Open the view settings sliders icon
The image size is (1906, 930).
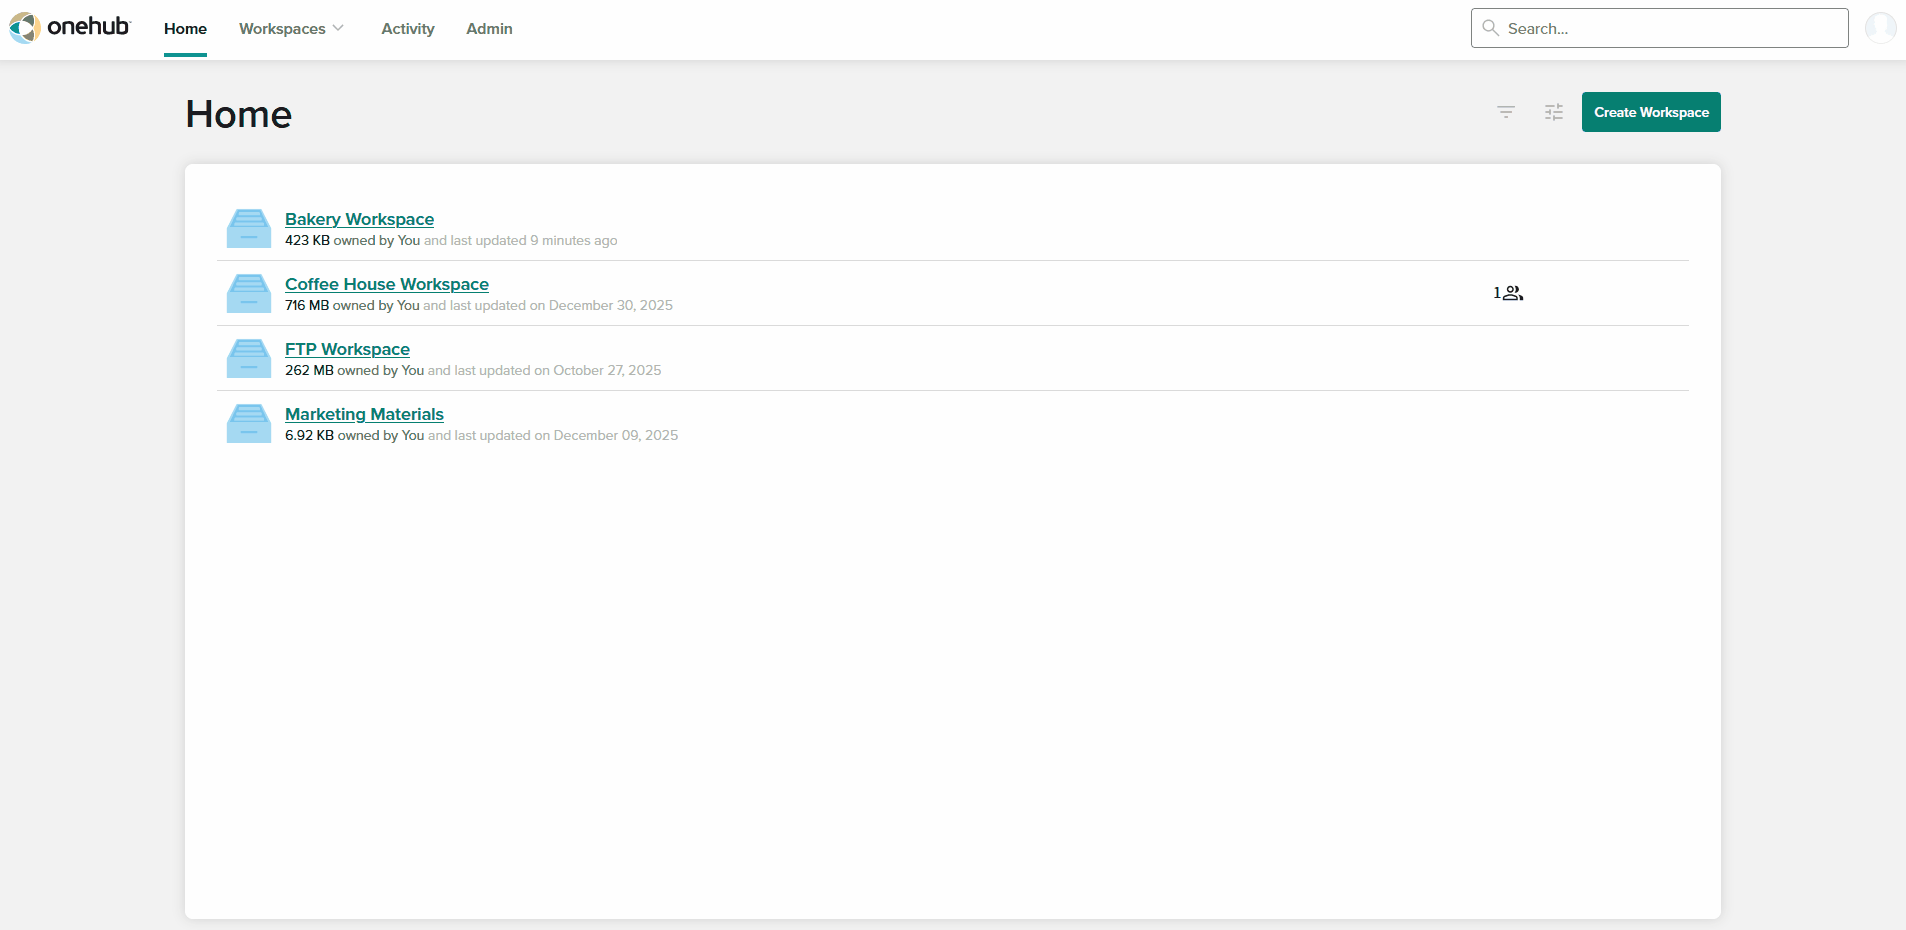1554,112
